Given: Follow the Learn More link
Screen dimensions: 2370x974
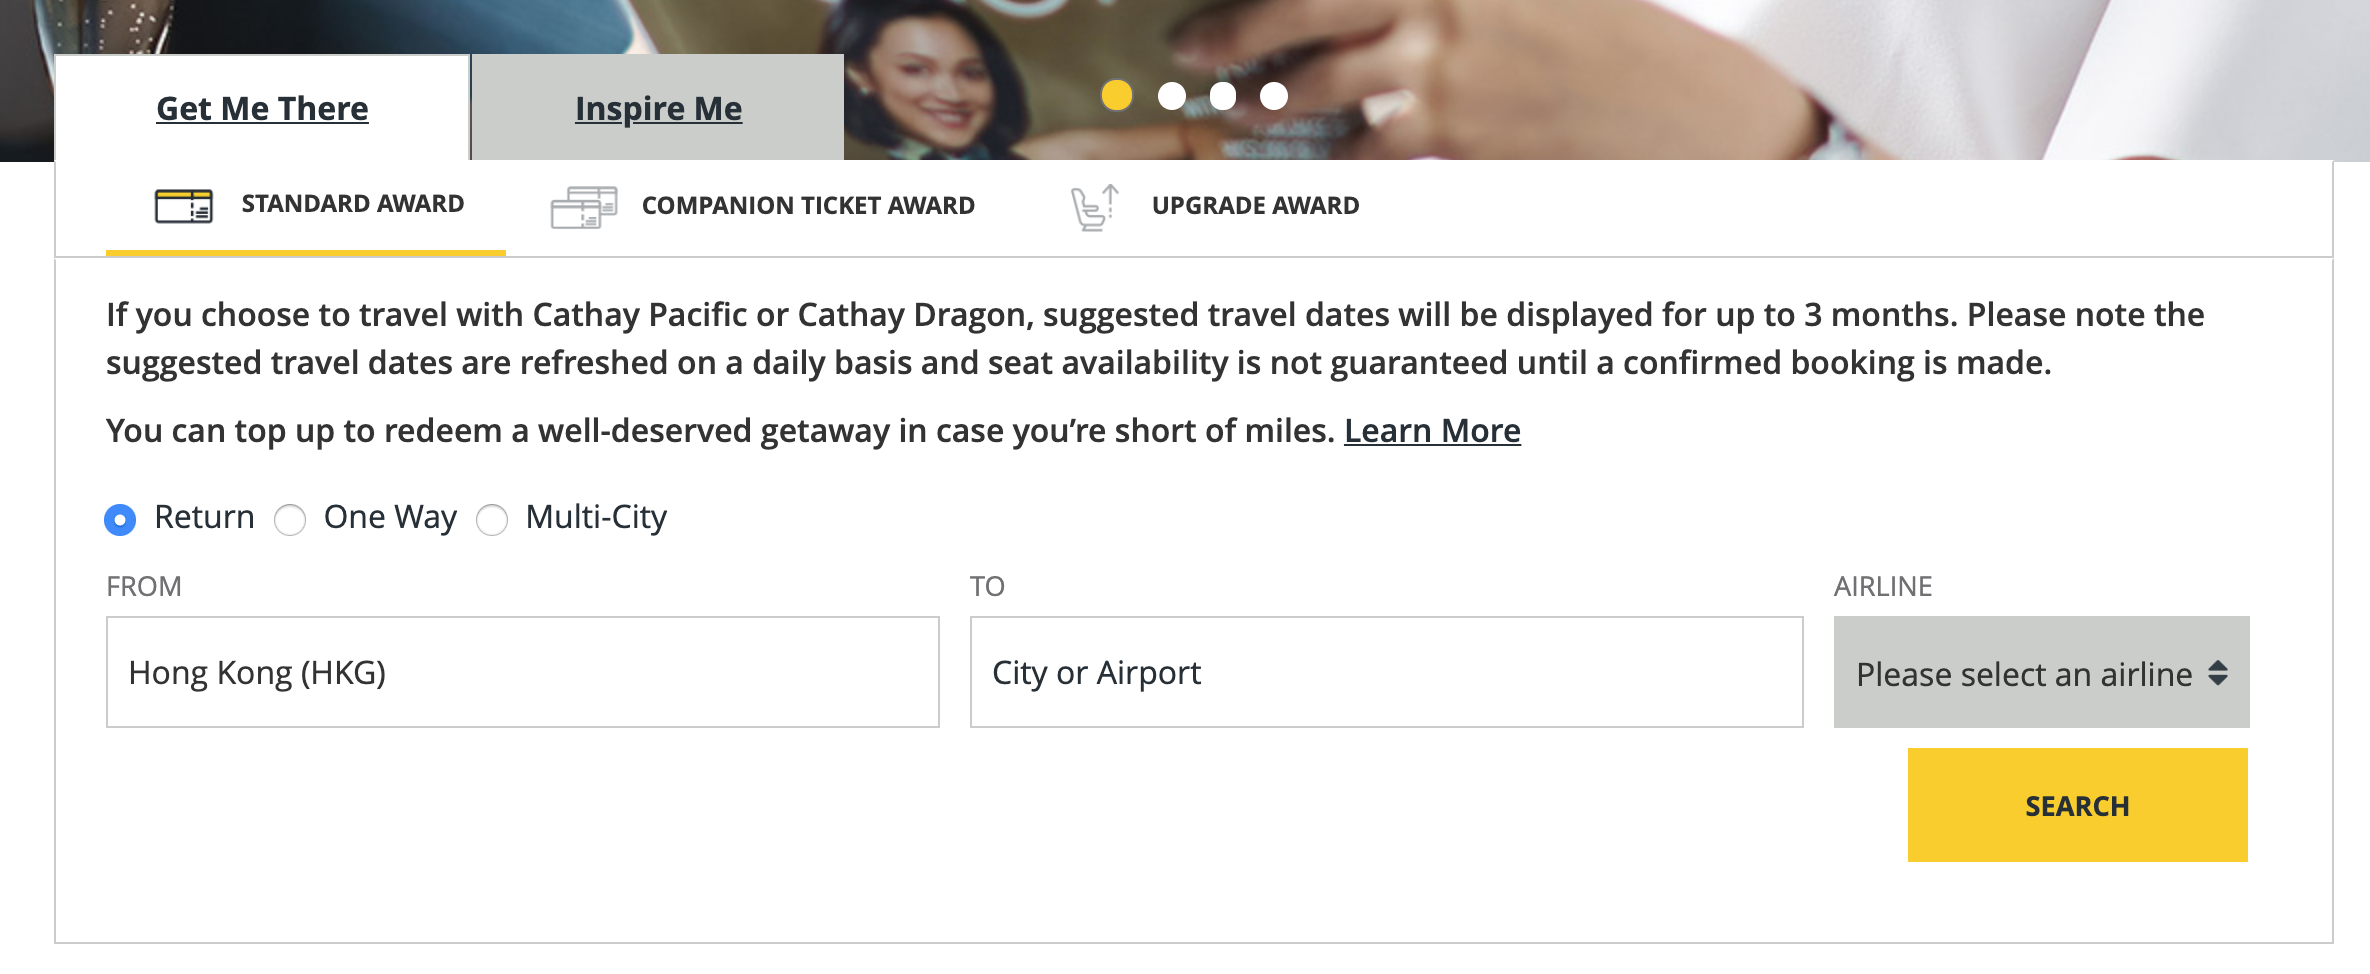Looking at the screenshot, I should pos(1431,431).
